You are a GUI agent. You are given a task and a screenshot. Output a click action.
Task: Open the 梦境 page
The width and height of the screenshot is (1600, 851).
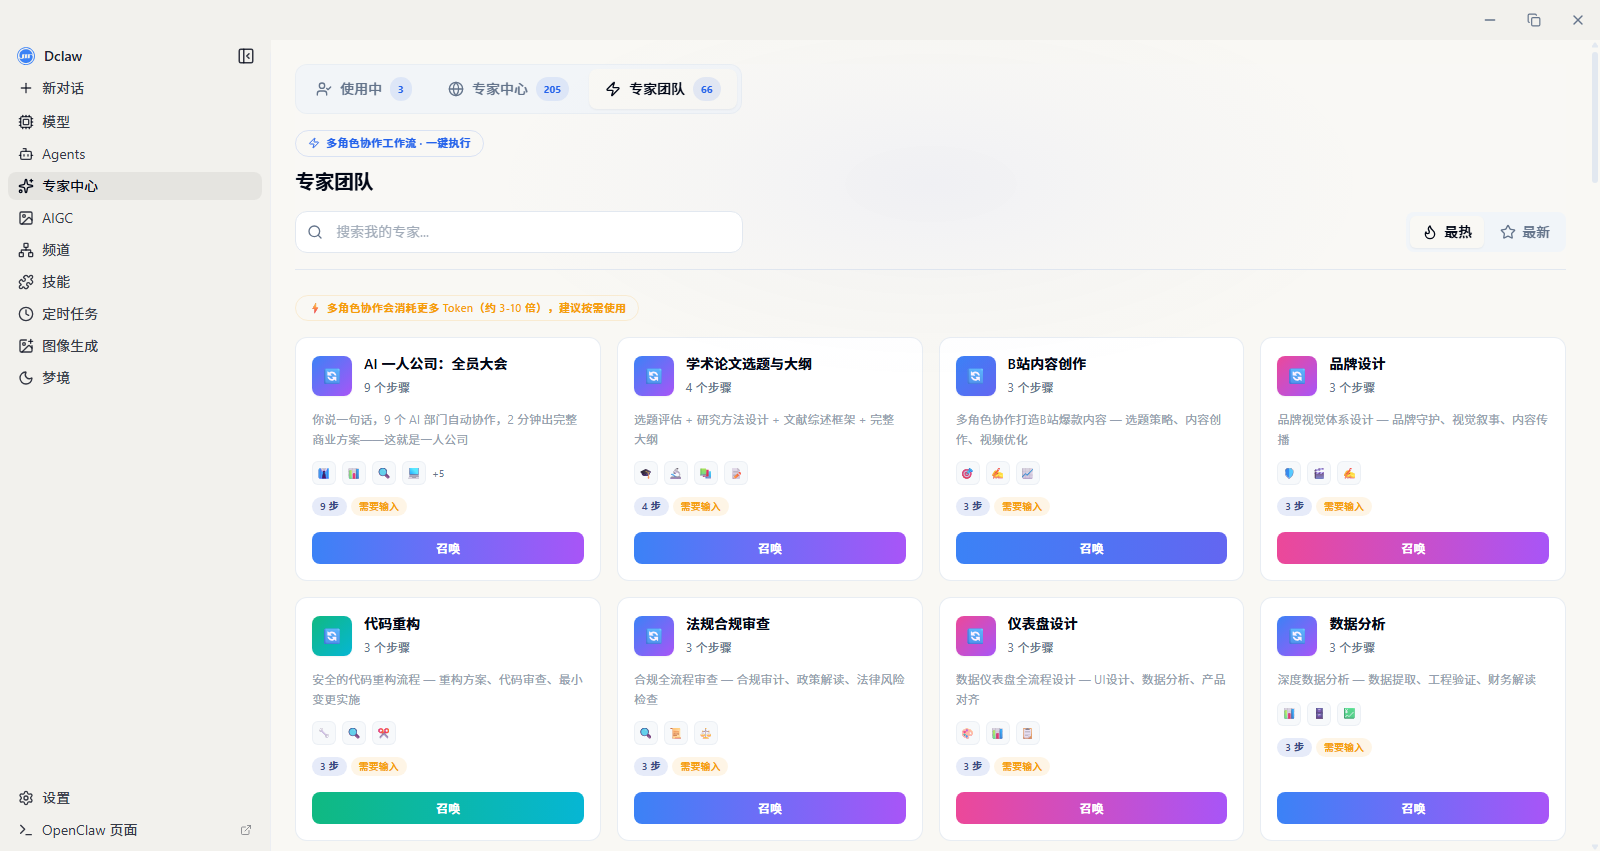(x=135, y=378)
